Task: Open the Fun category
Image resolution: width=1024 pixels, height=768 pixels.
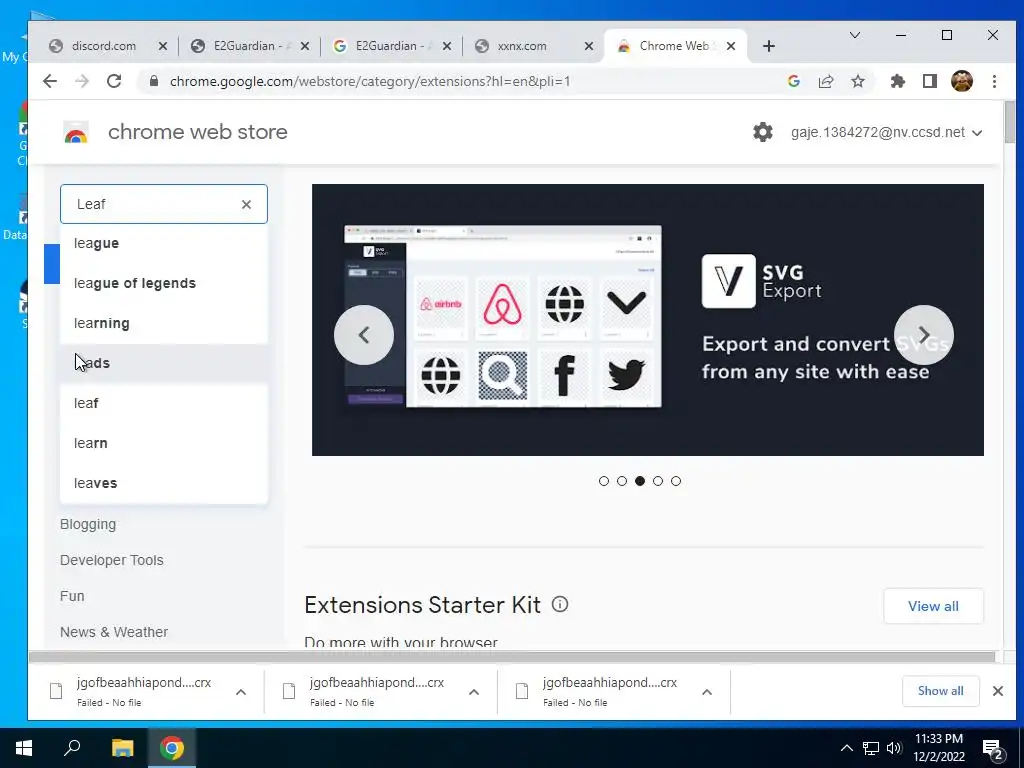Action: pos(72,596)
